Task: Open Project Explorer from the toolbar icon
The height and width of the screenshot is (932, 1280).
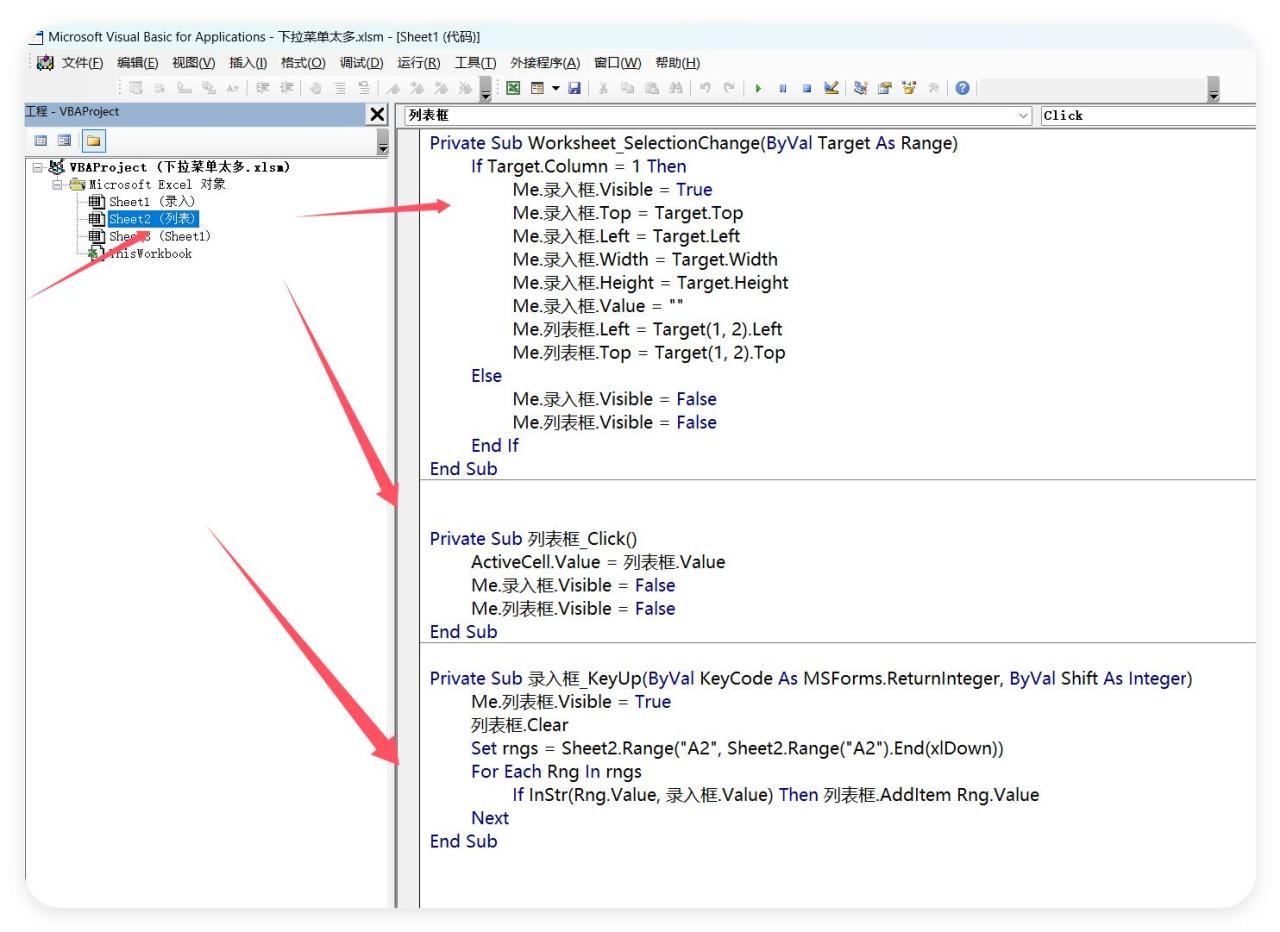Action: click(859, 88)
